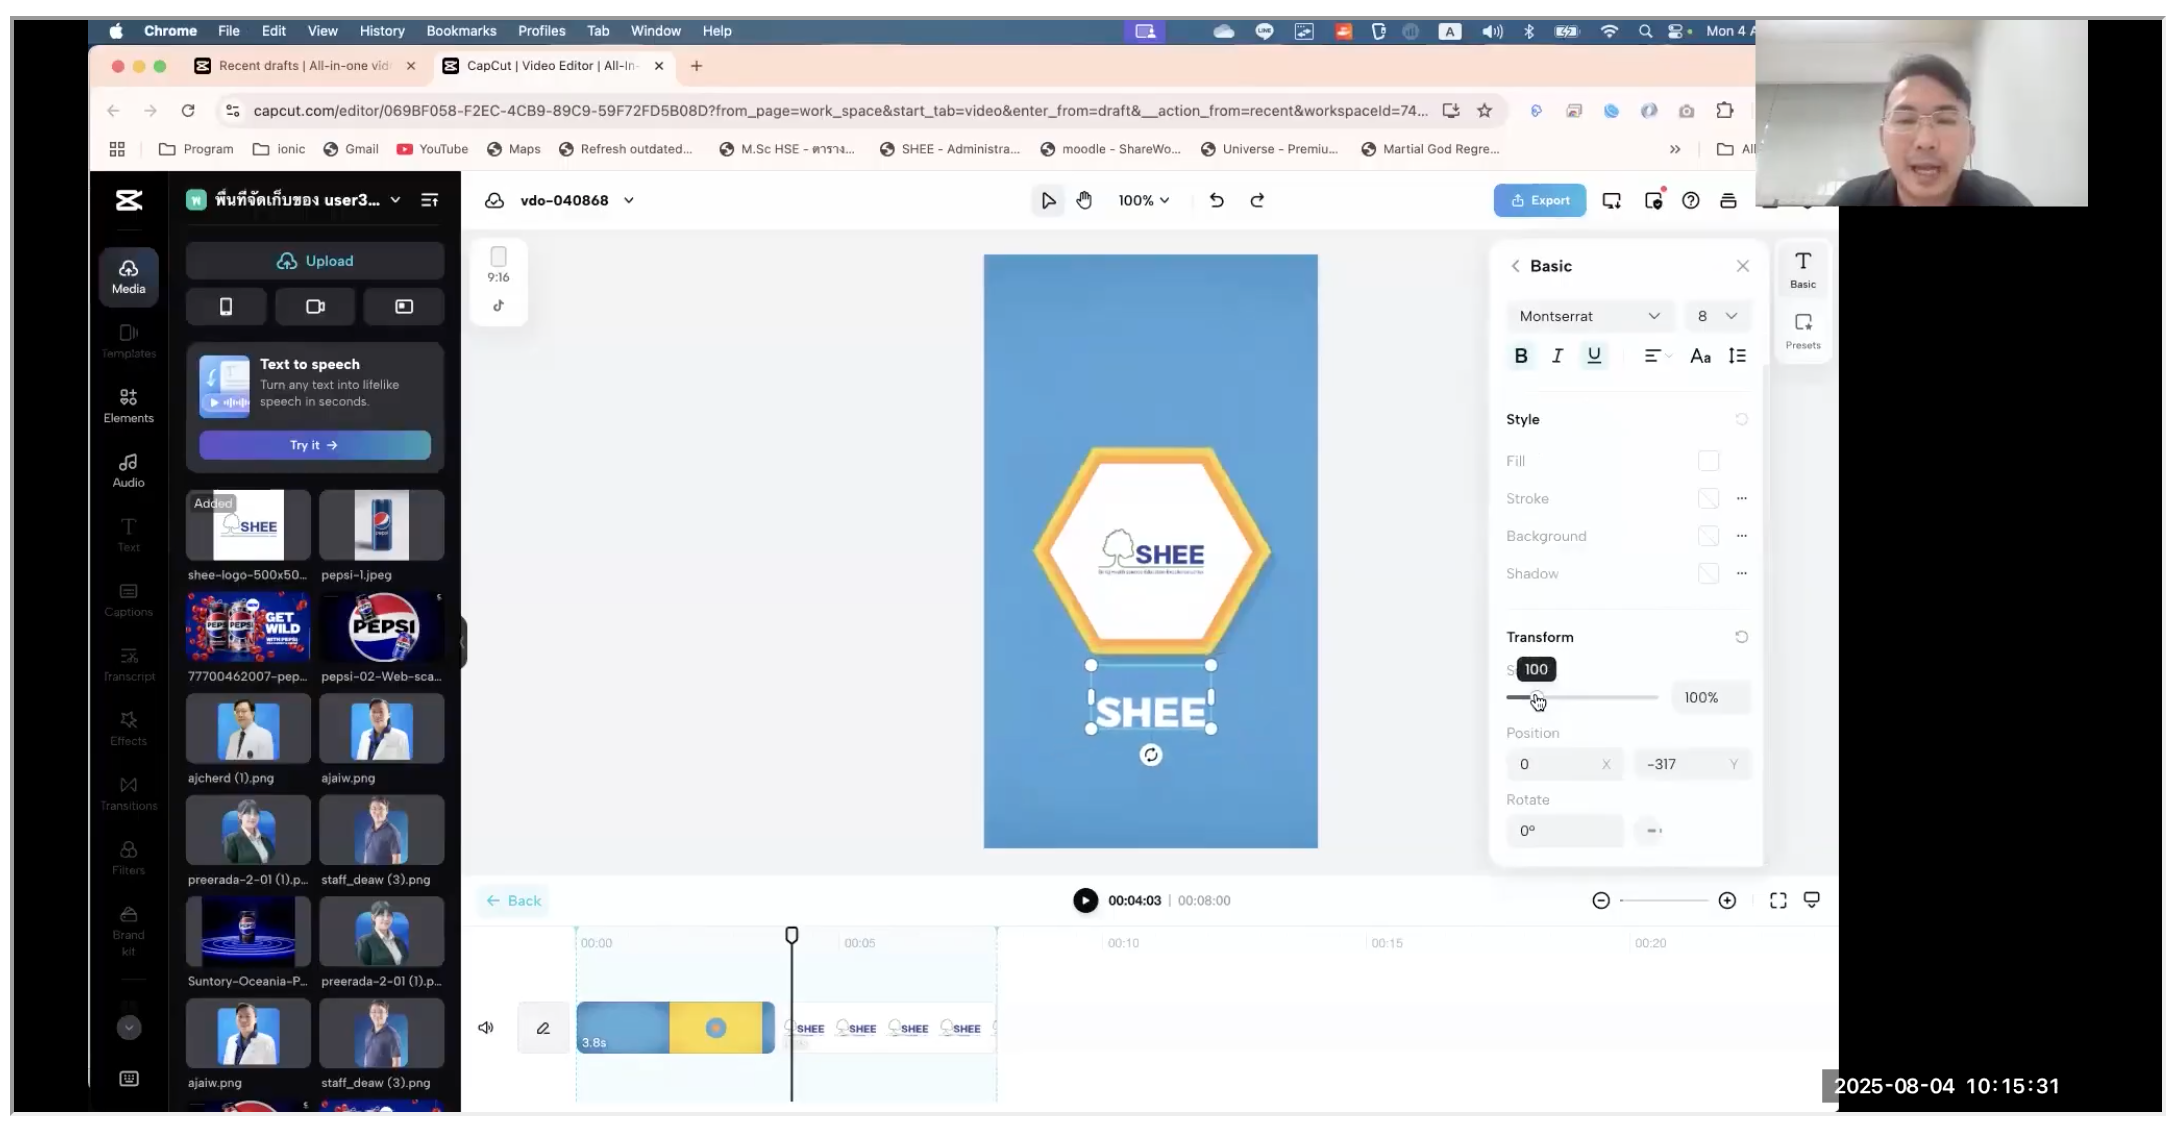Enable the Shadow style checkbox
The height and width of the screenshot is (1140, 2182).
pyautogui.click(x=1708, y=574)
